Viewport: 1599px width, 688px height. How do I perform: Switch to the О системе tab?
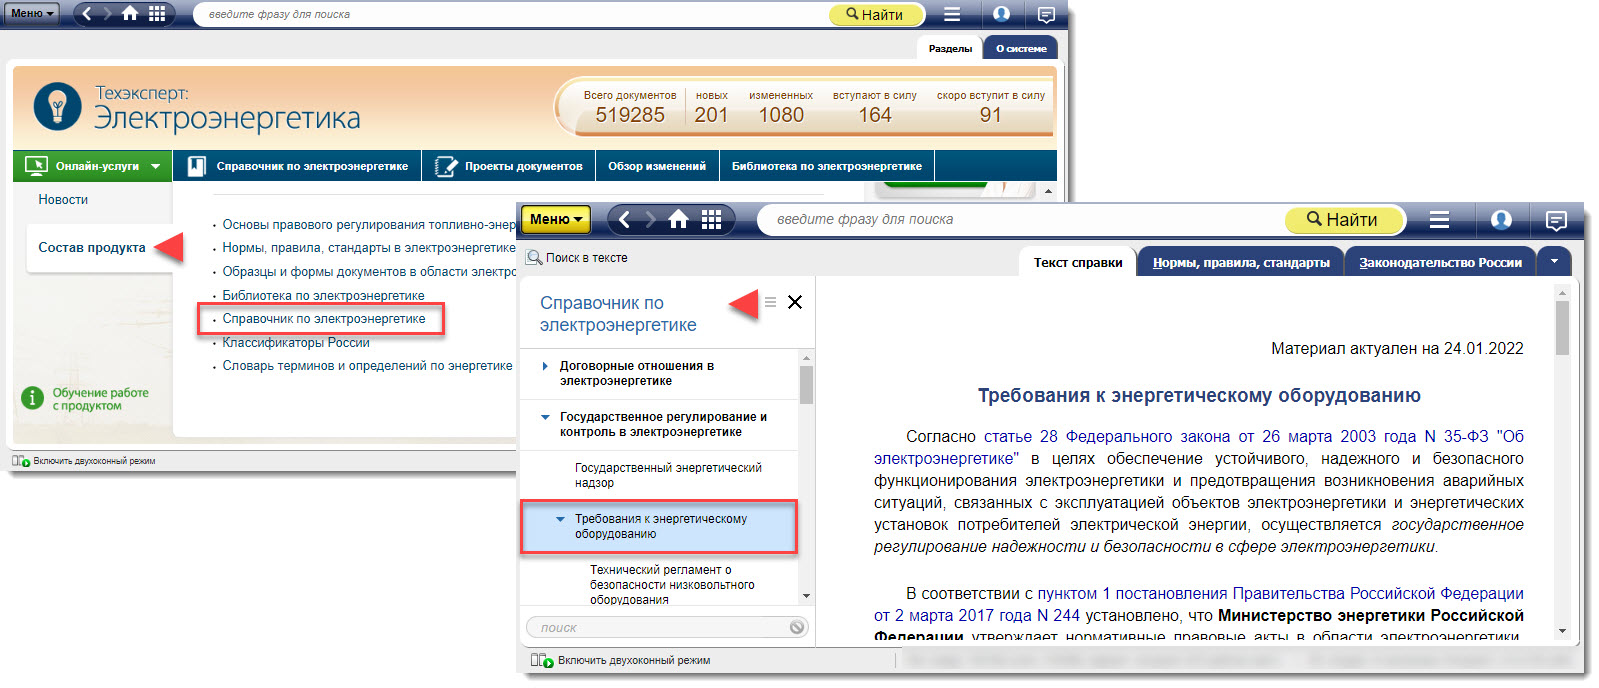click(1021, 48)
